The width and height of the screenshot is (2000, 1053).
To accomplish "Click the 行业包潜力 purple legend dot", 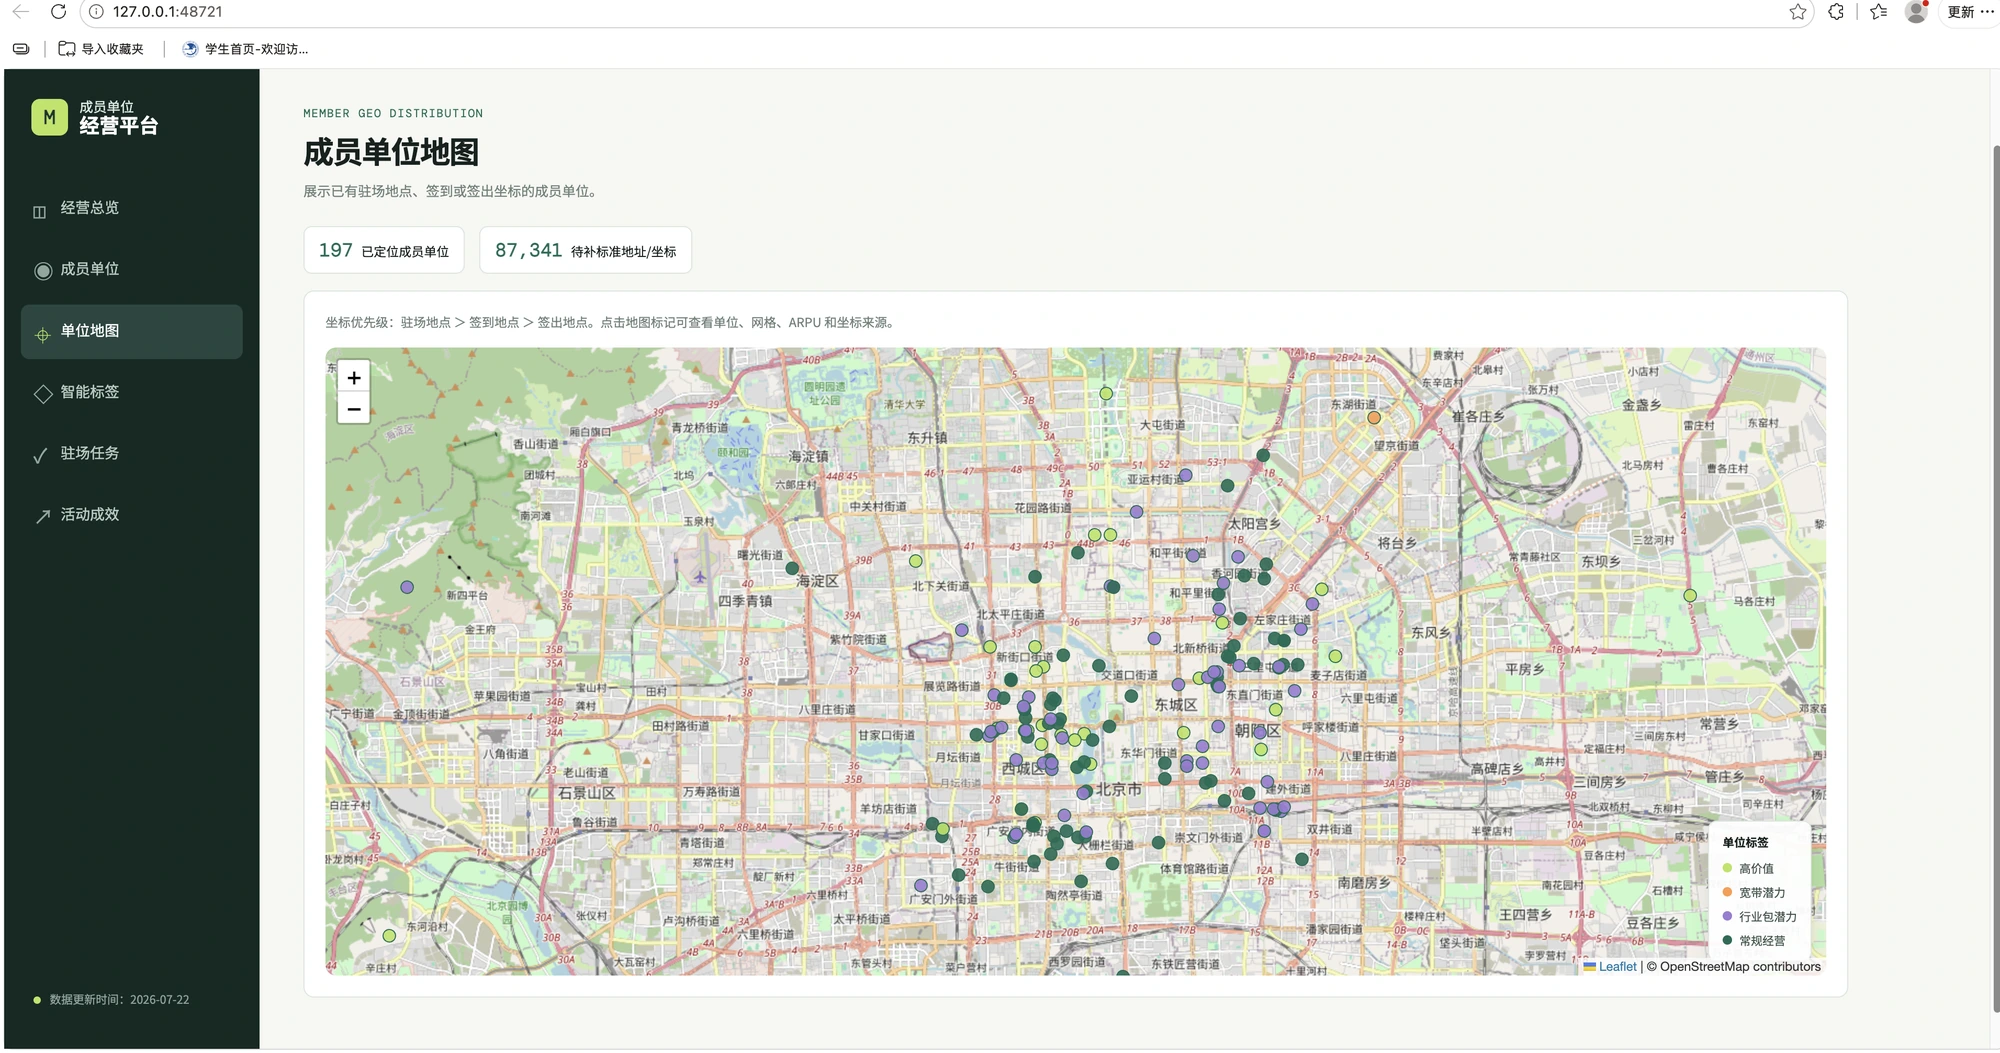I will tap(1727, 916).
